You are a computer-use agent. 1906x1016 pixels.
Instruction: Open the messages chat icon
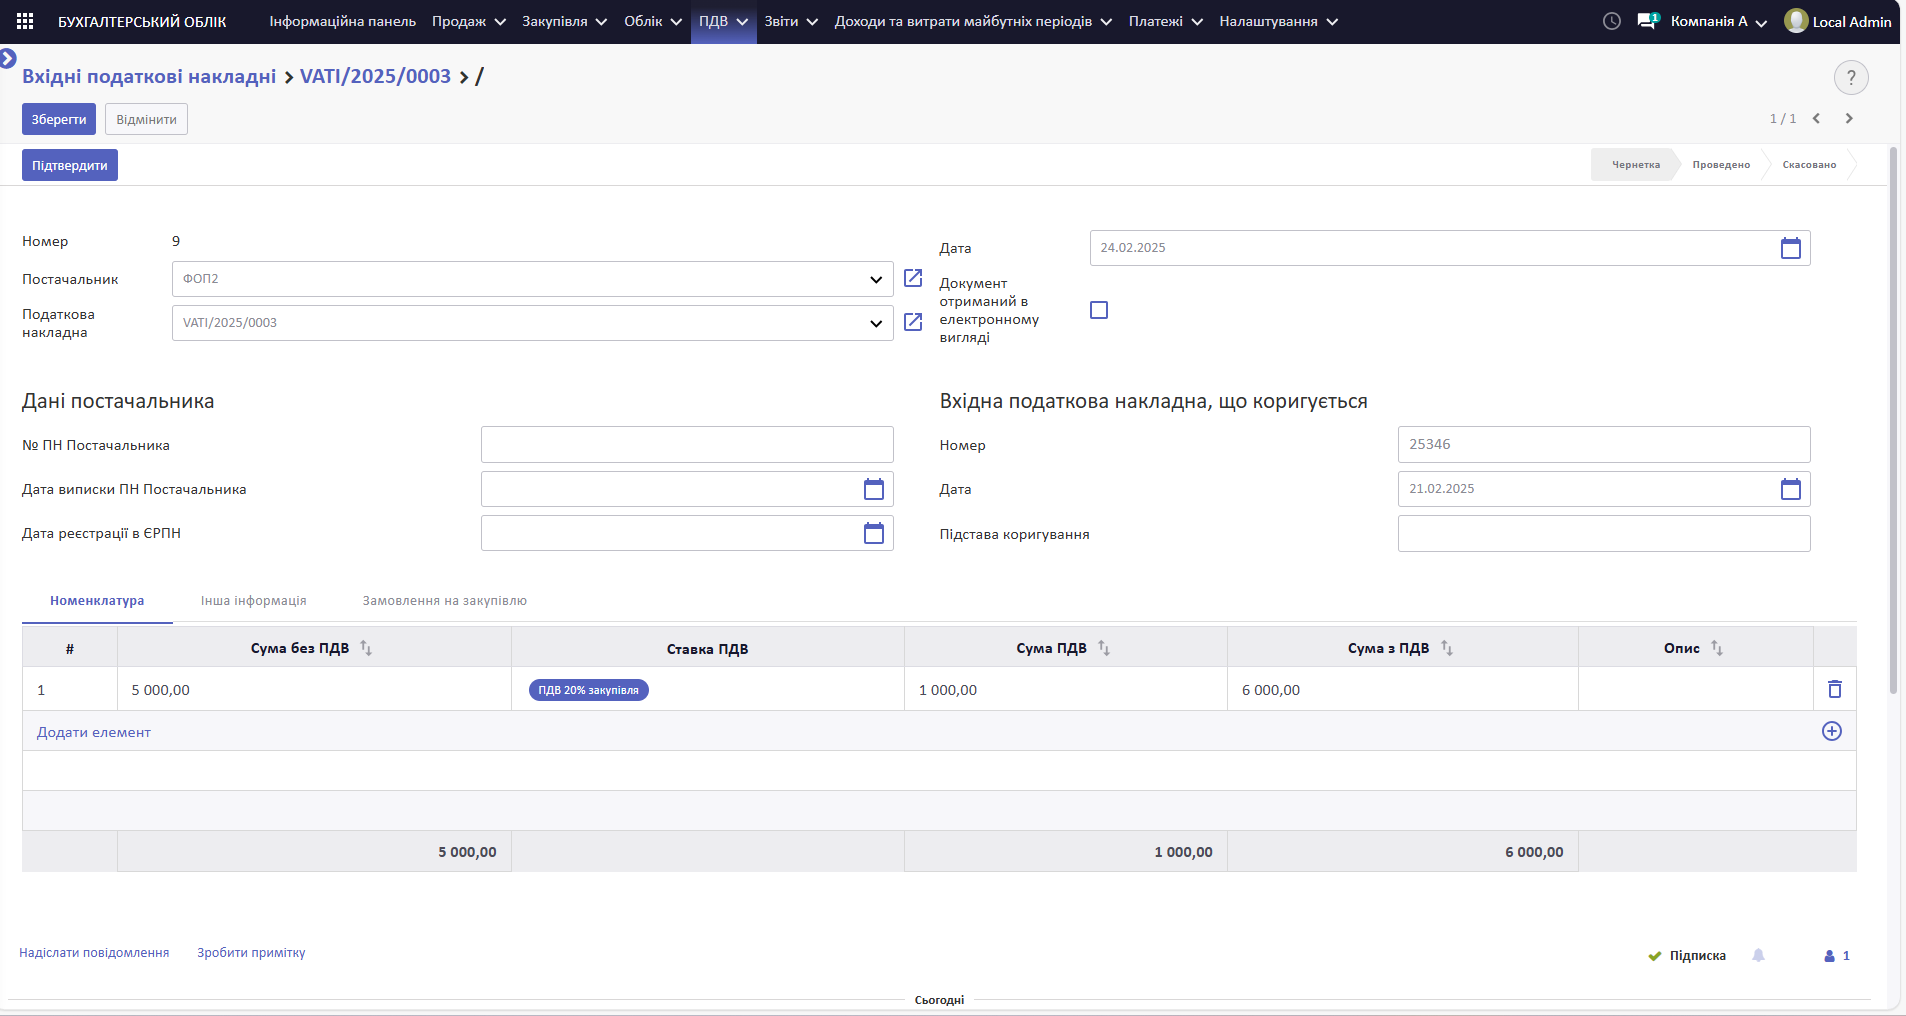1648,21
